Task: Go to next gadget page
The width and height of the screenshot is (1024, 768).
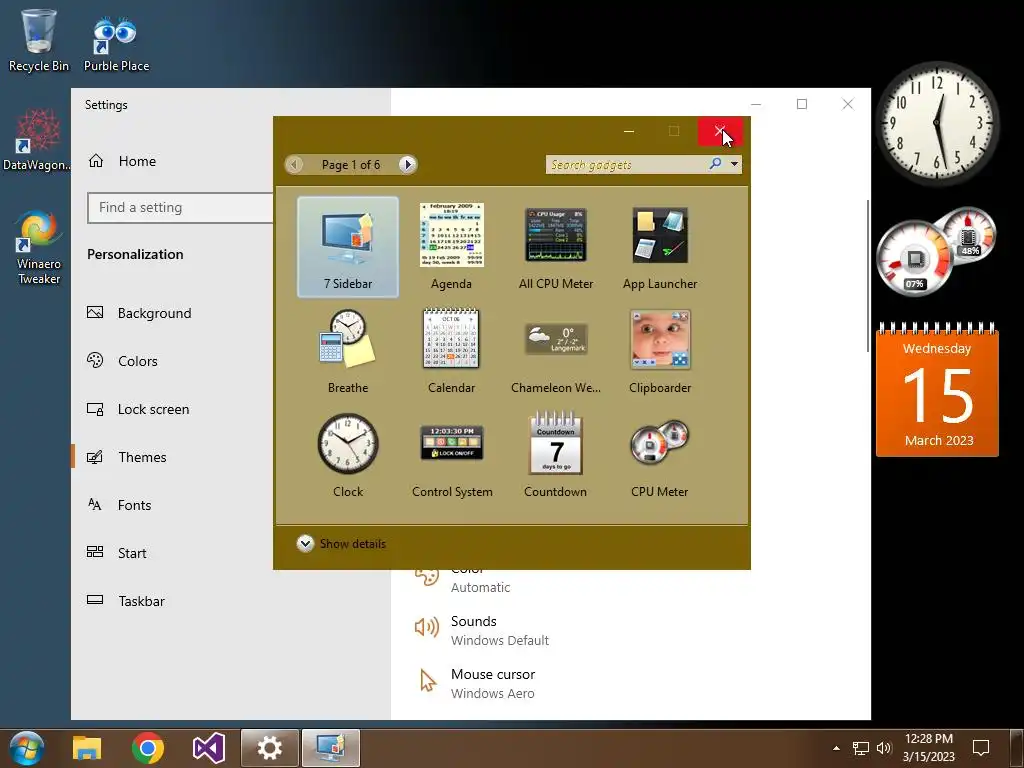Action: [x=408, y=165]
